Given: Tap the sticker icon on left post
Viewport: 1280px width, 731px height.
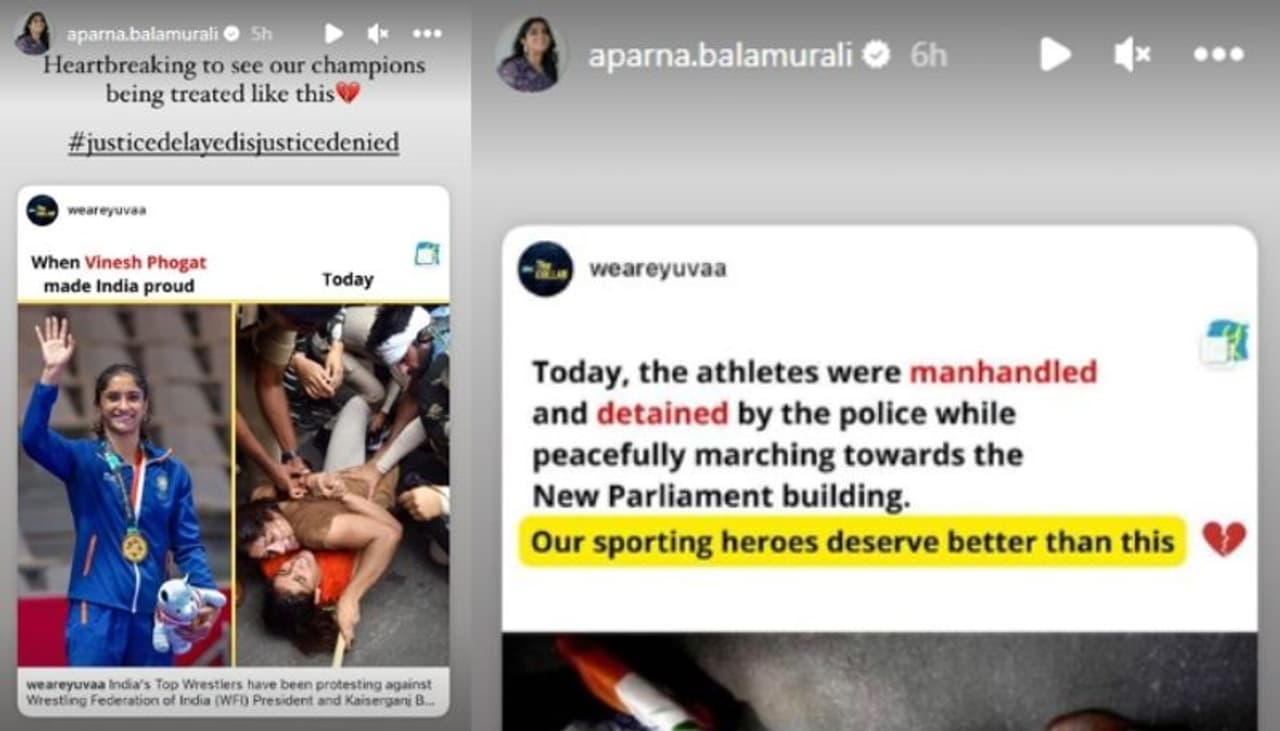Looking at the screenshot, I should click(x=427, y=254).
